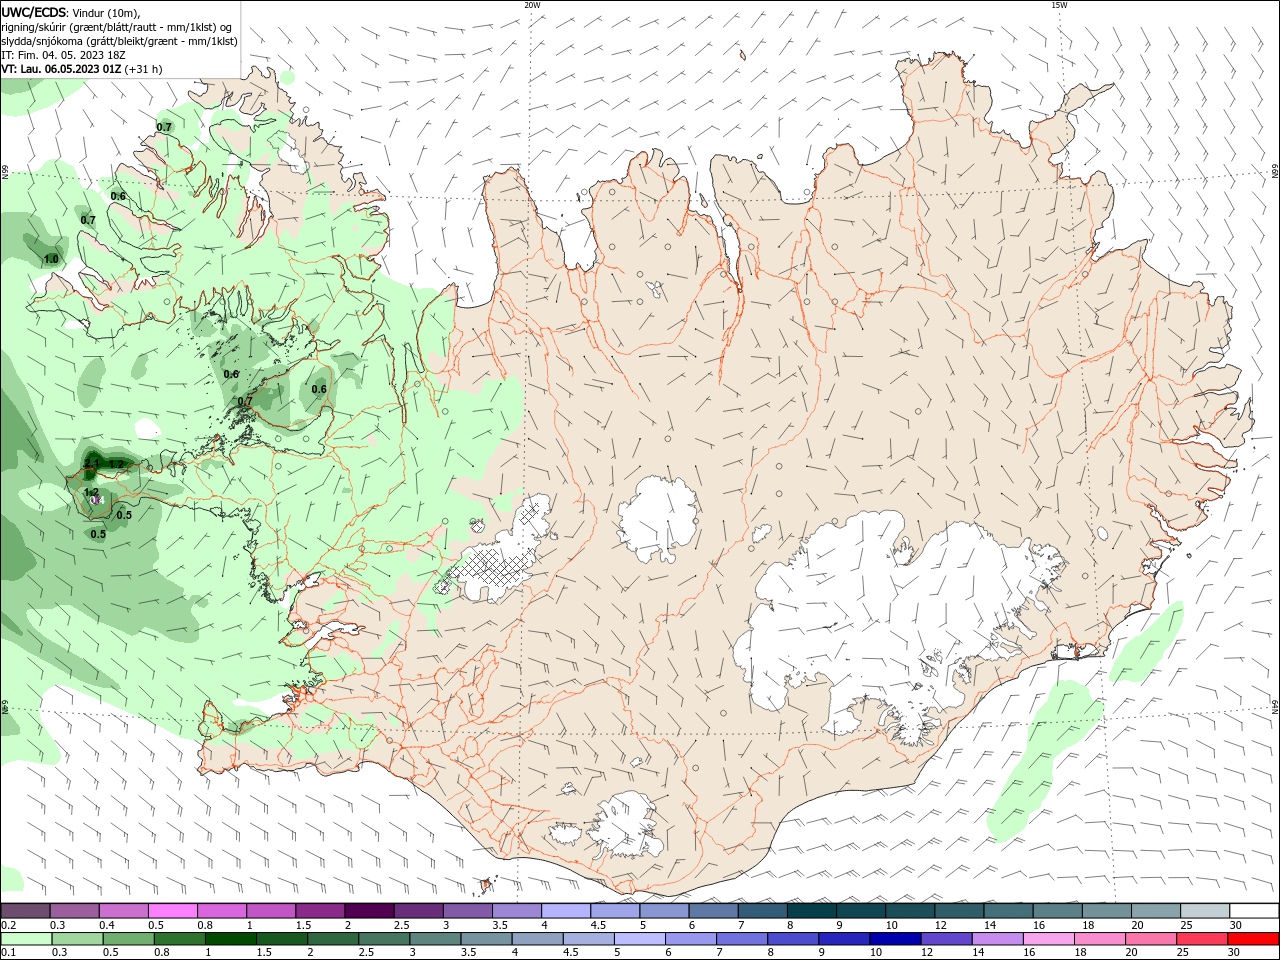
Task: Pick the lightest green rain swatch between 0.1 and 0.3
Action: pyautogui.click(x=25, y=939)
